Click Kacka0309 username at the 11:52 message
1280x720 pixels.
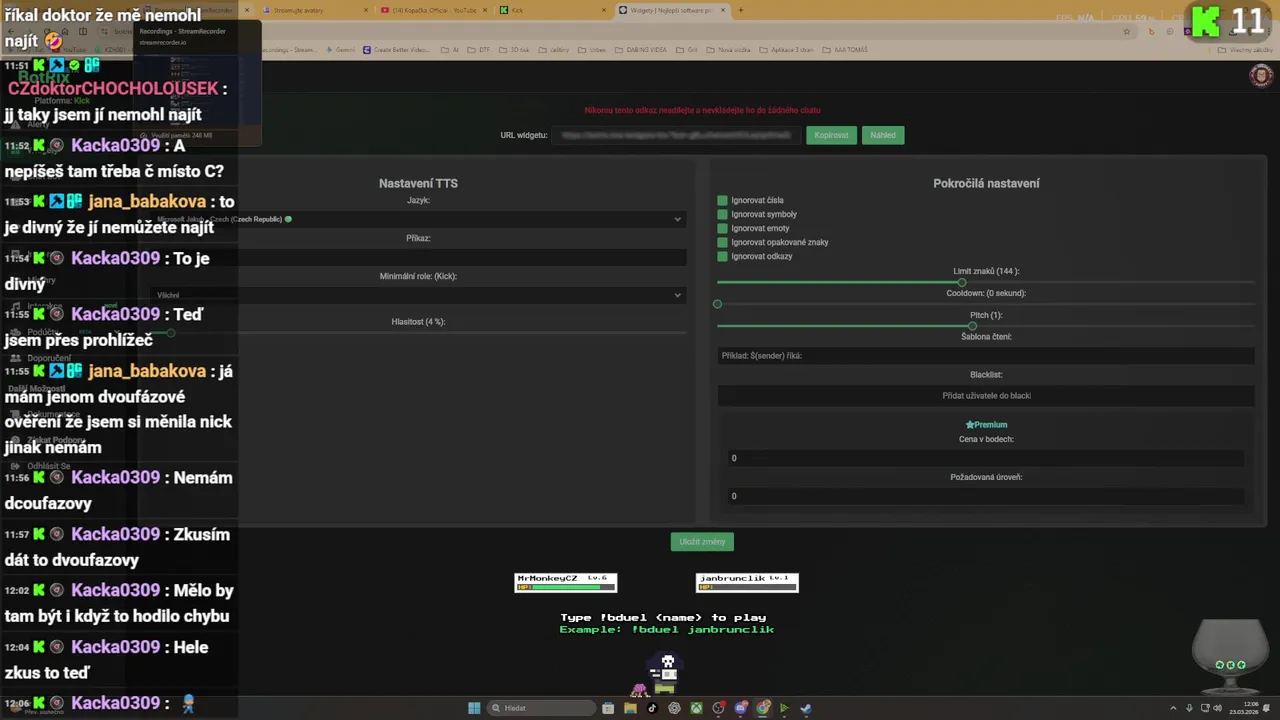[x=115, y=145]
